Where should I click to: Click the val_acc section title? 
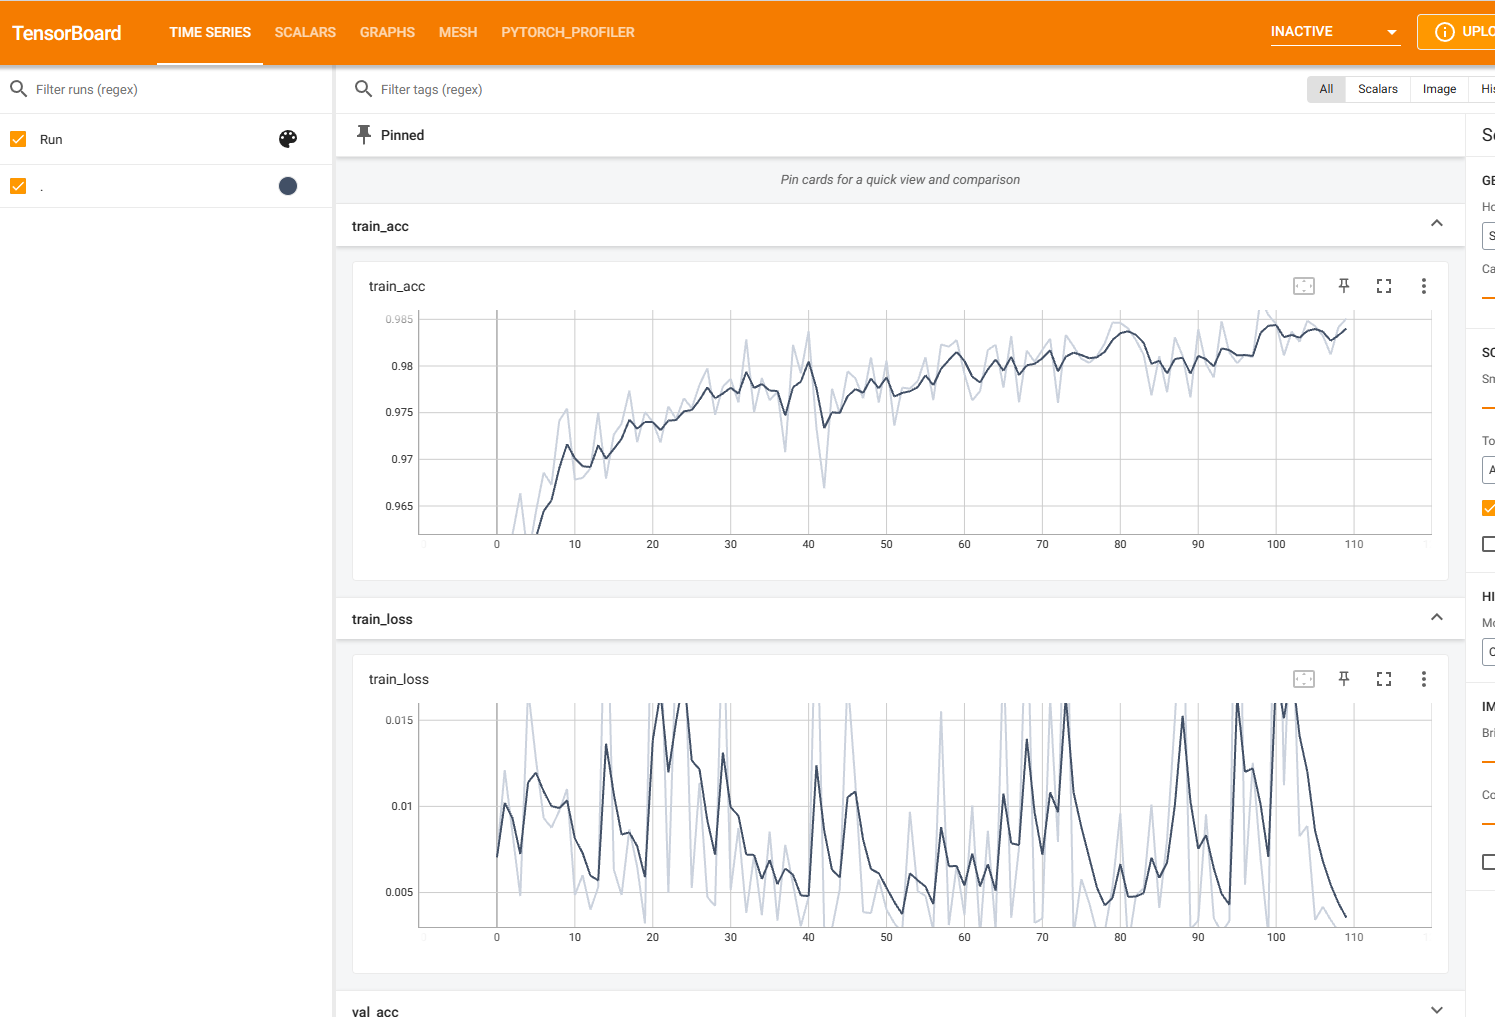(x=375, y=1011)
